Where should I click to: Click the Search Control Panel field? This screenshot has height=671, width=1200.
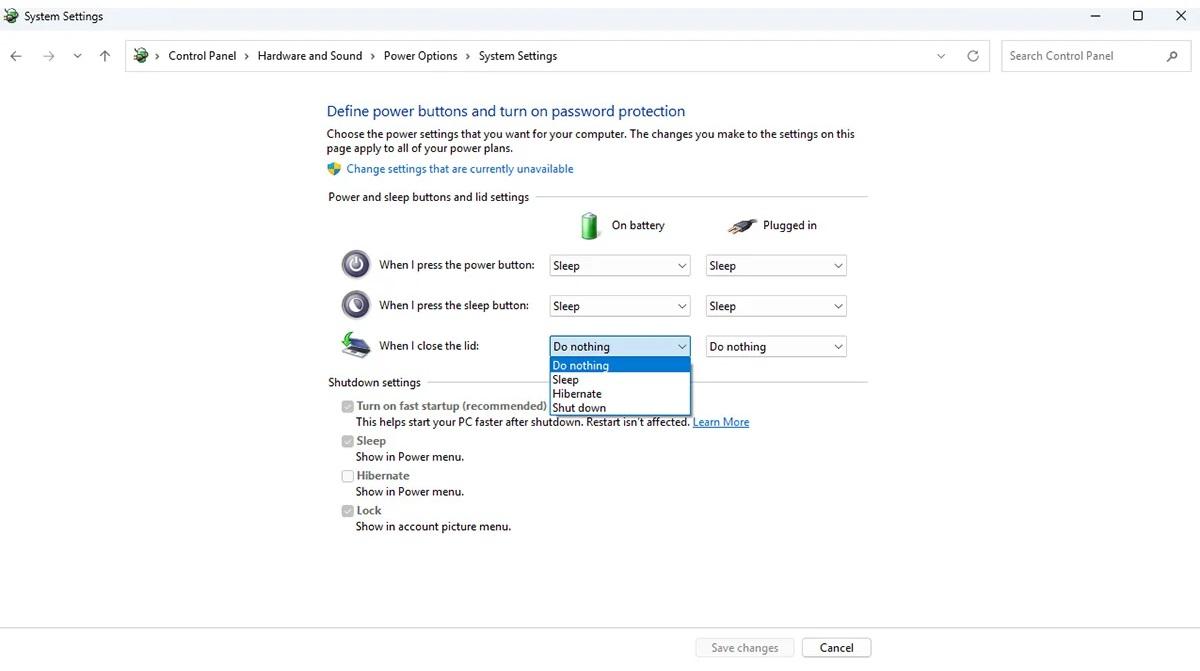[x=1082, y=56]
